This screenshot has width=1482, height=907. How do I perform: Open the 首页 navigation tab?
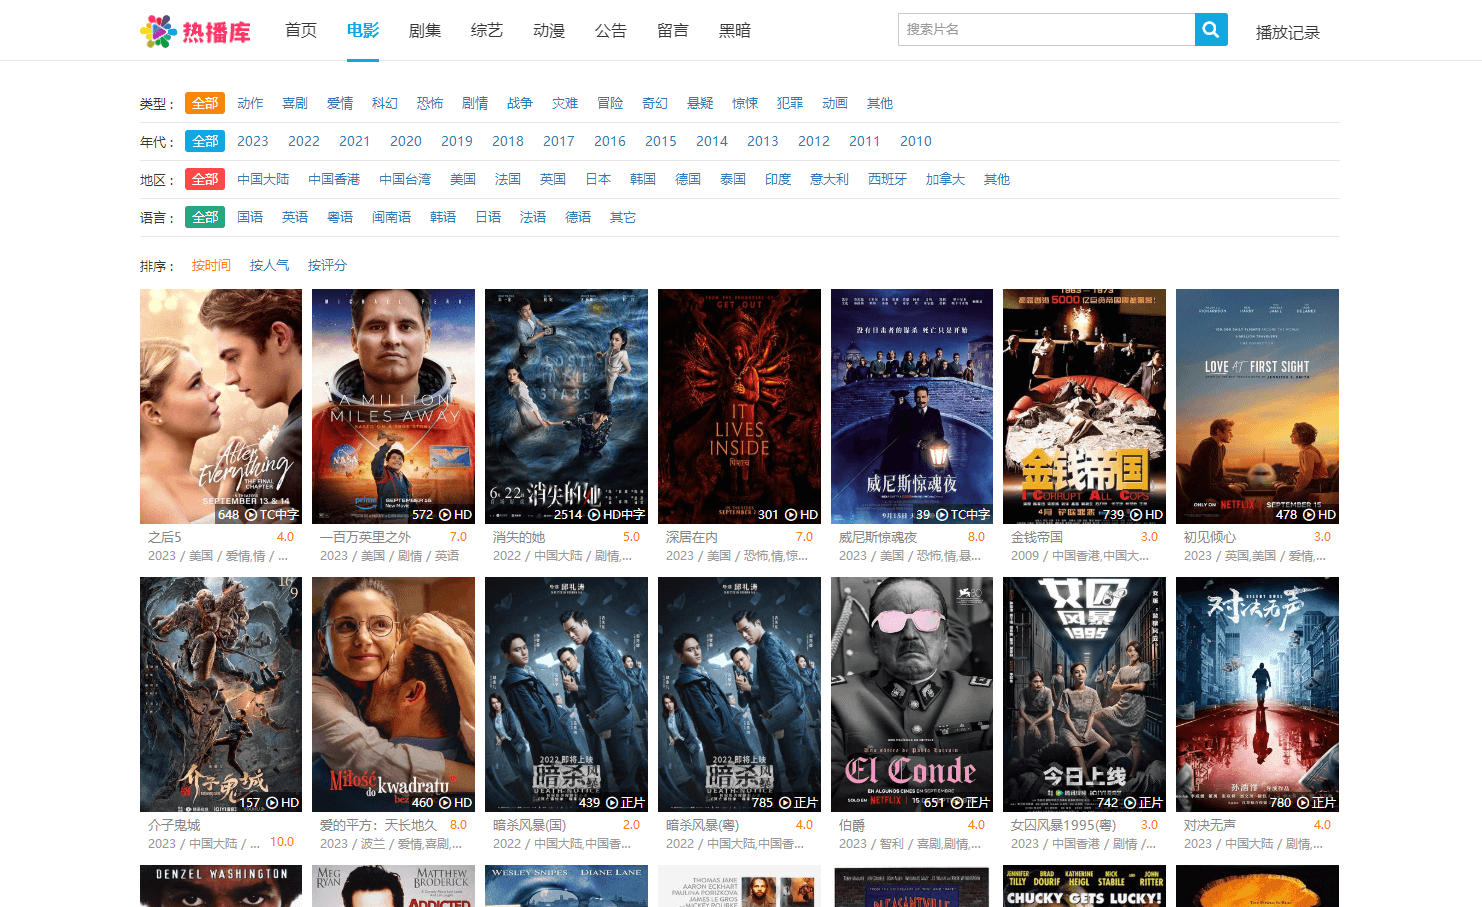pyautogui.click(x=301, y=30)
